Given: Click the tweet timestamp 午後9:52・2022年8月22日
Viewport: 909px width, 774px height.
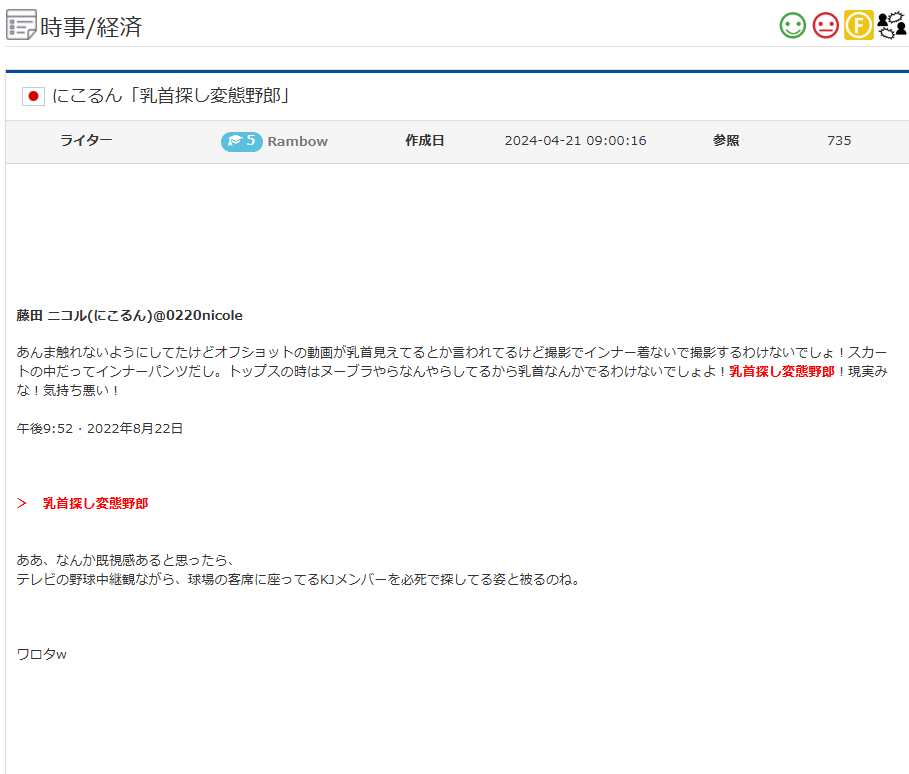Looking at the screenshot, I should point(100,428).
